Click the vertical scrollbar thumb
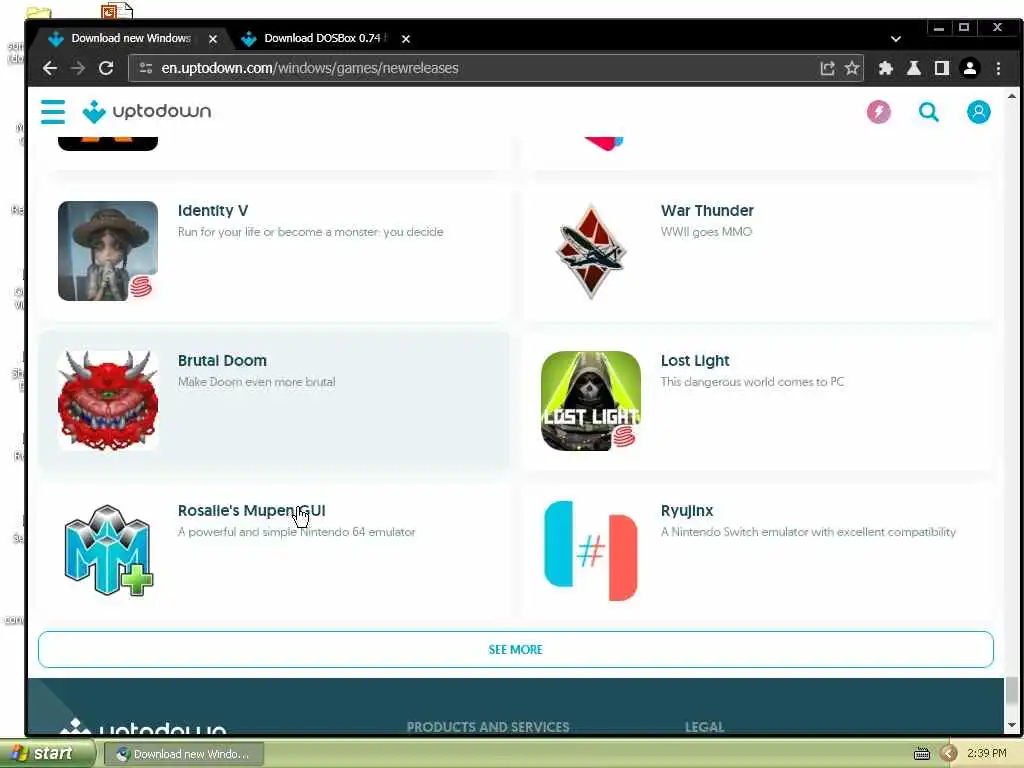The width and height of the screenshot is (1024, 768). [x=1012, y=692]
